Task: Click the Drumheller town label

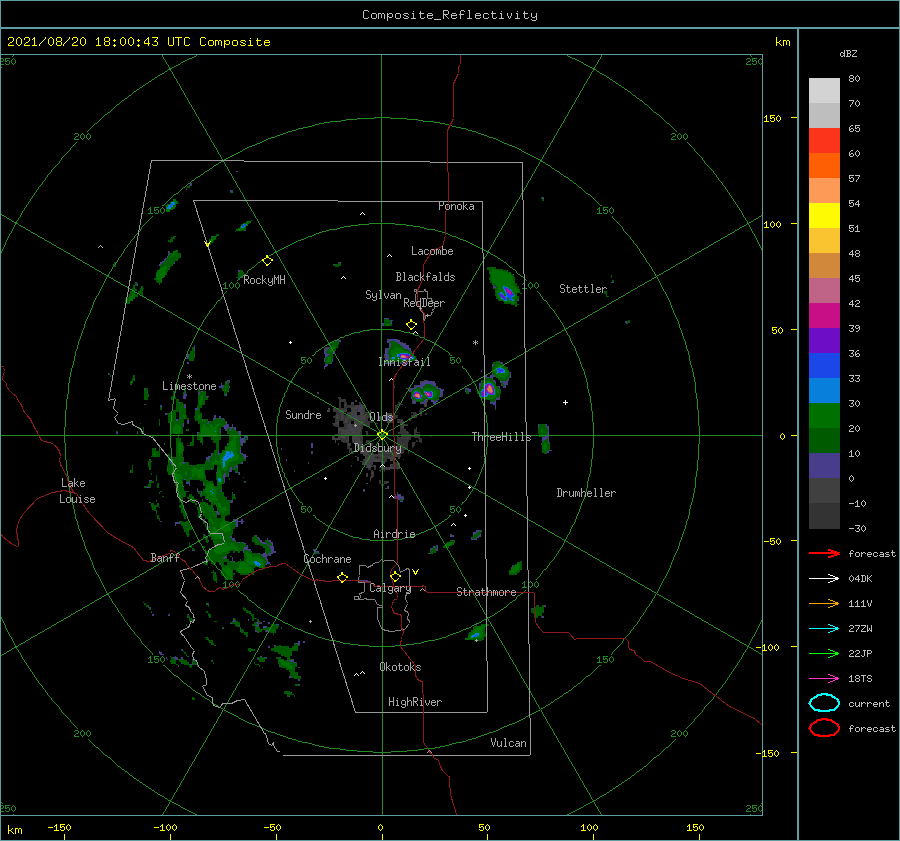Action: 586,493
